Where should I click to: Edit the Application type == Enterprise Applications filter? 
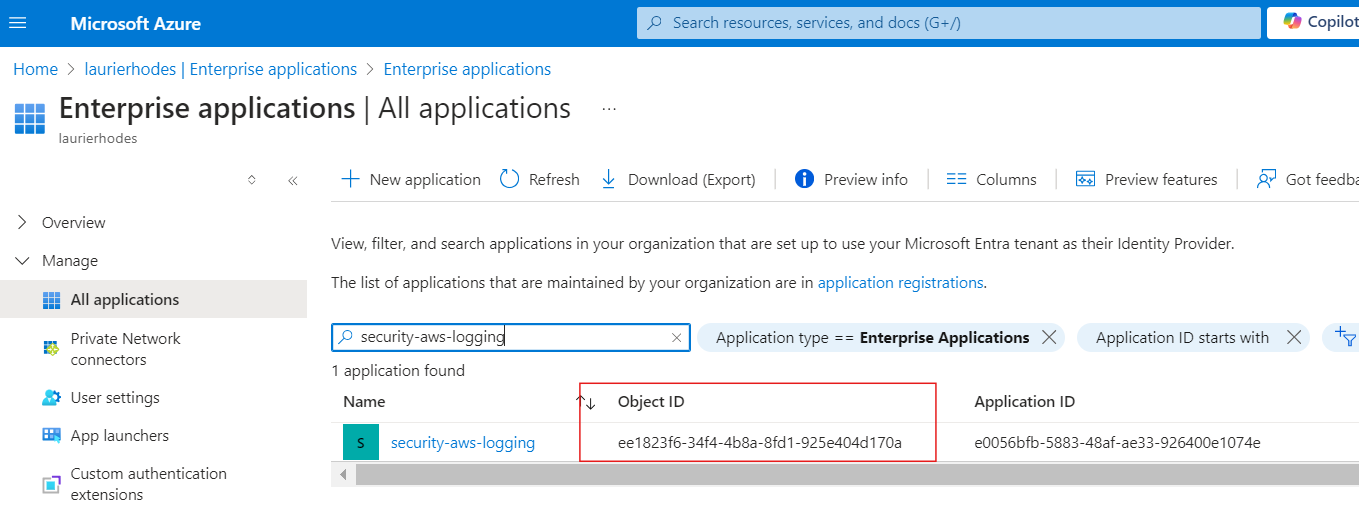coord(872,338)
